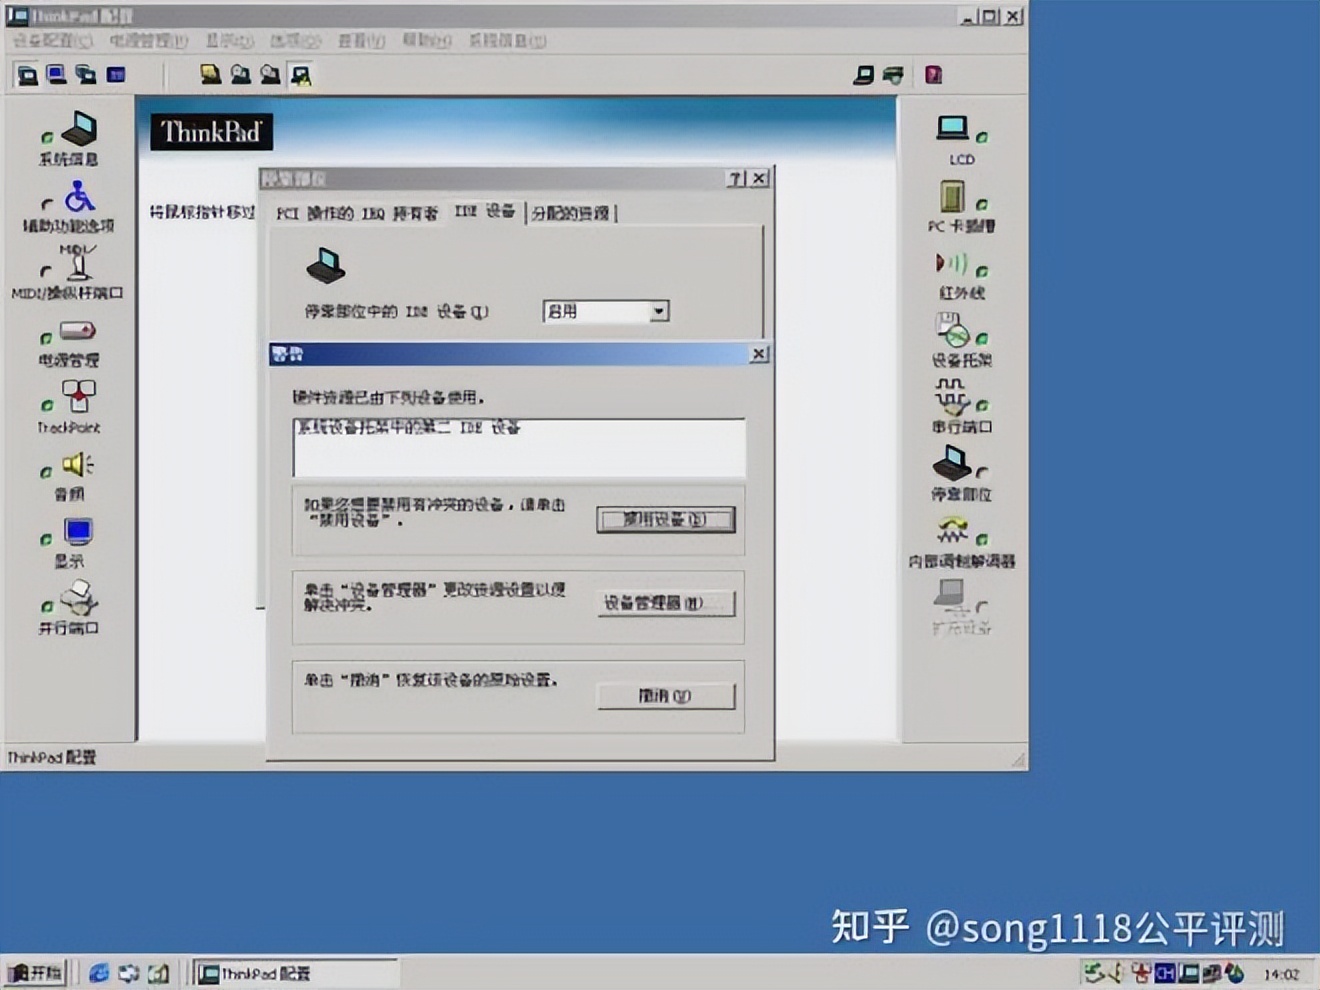Open the 内置调制解调器 (internal modem) icon
The width and height of the screenshot is (1320, 990).
point(952,528)
